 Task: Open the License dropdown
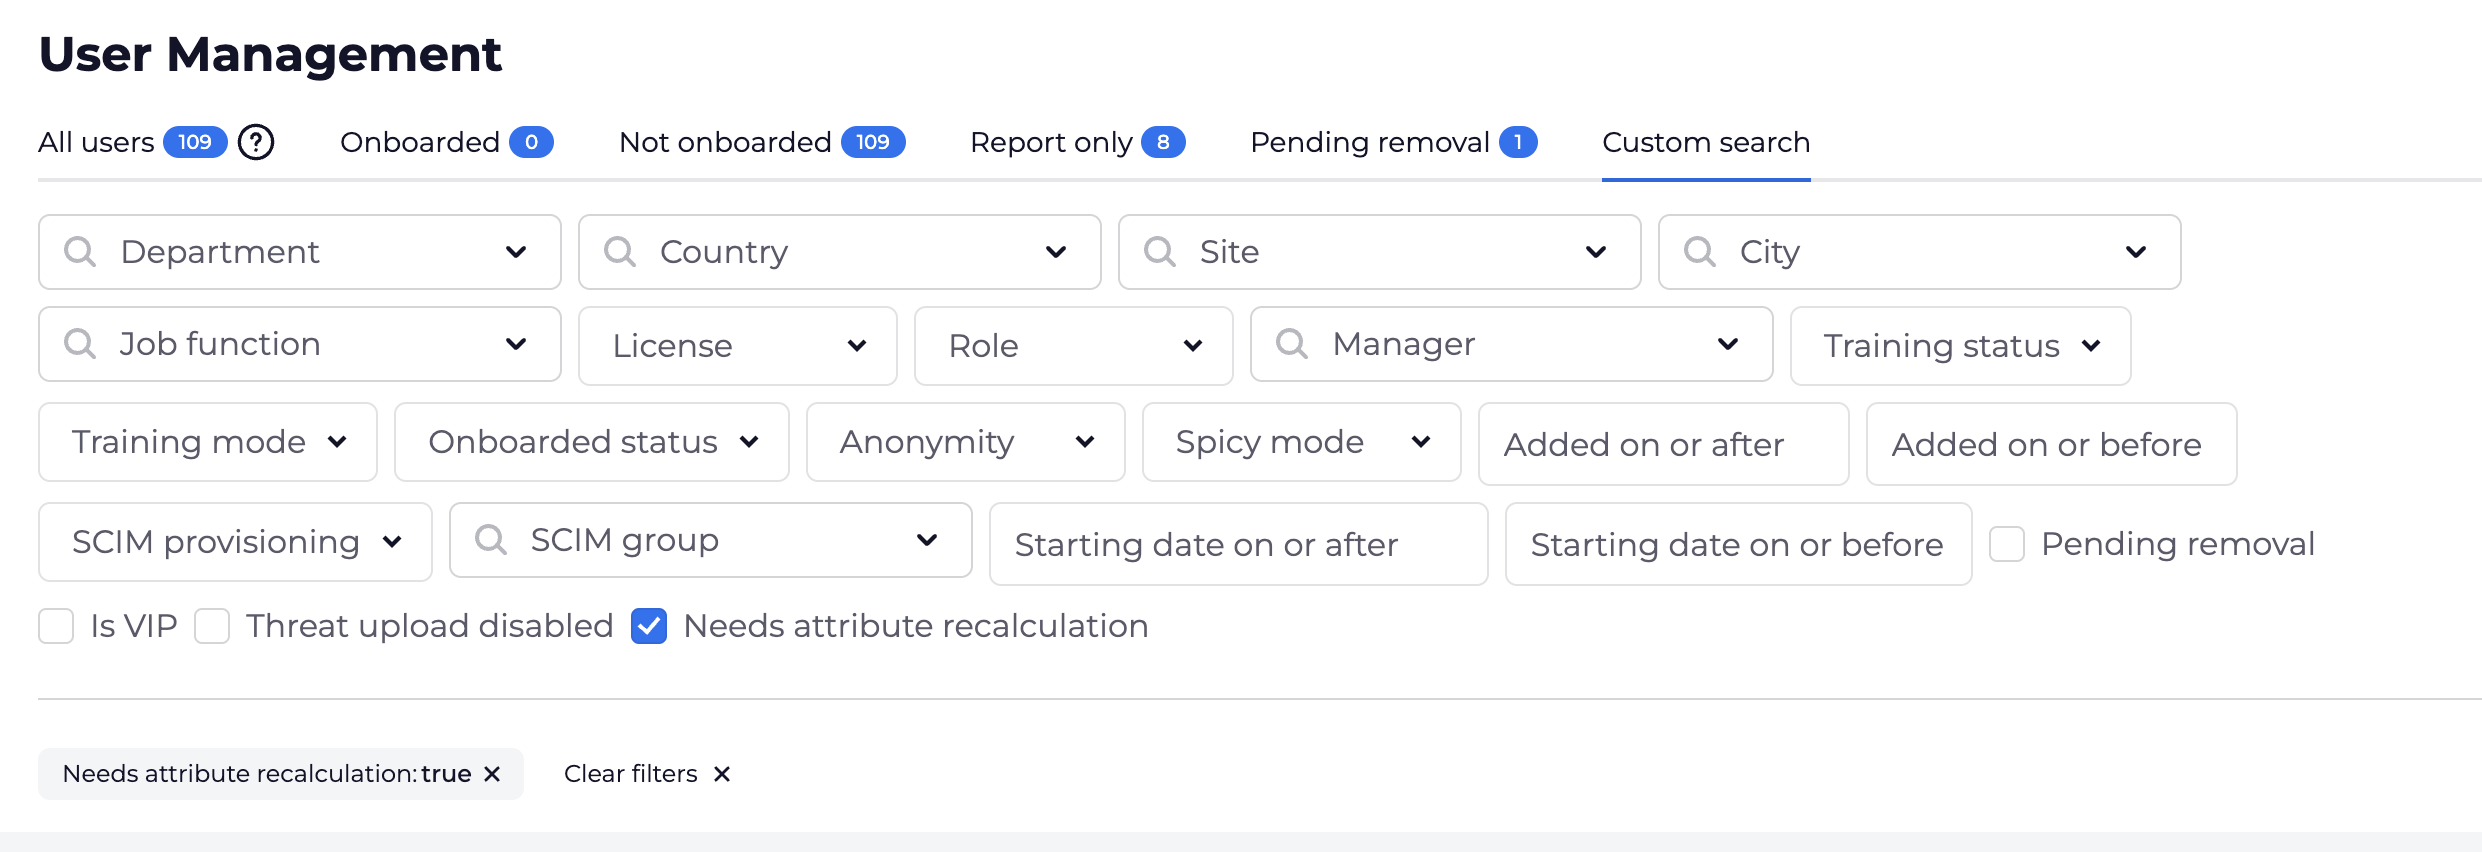click(x=737, y=346)
